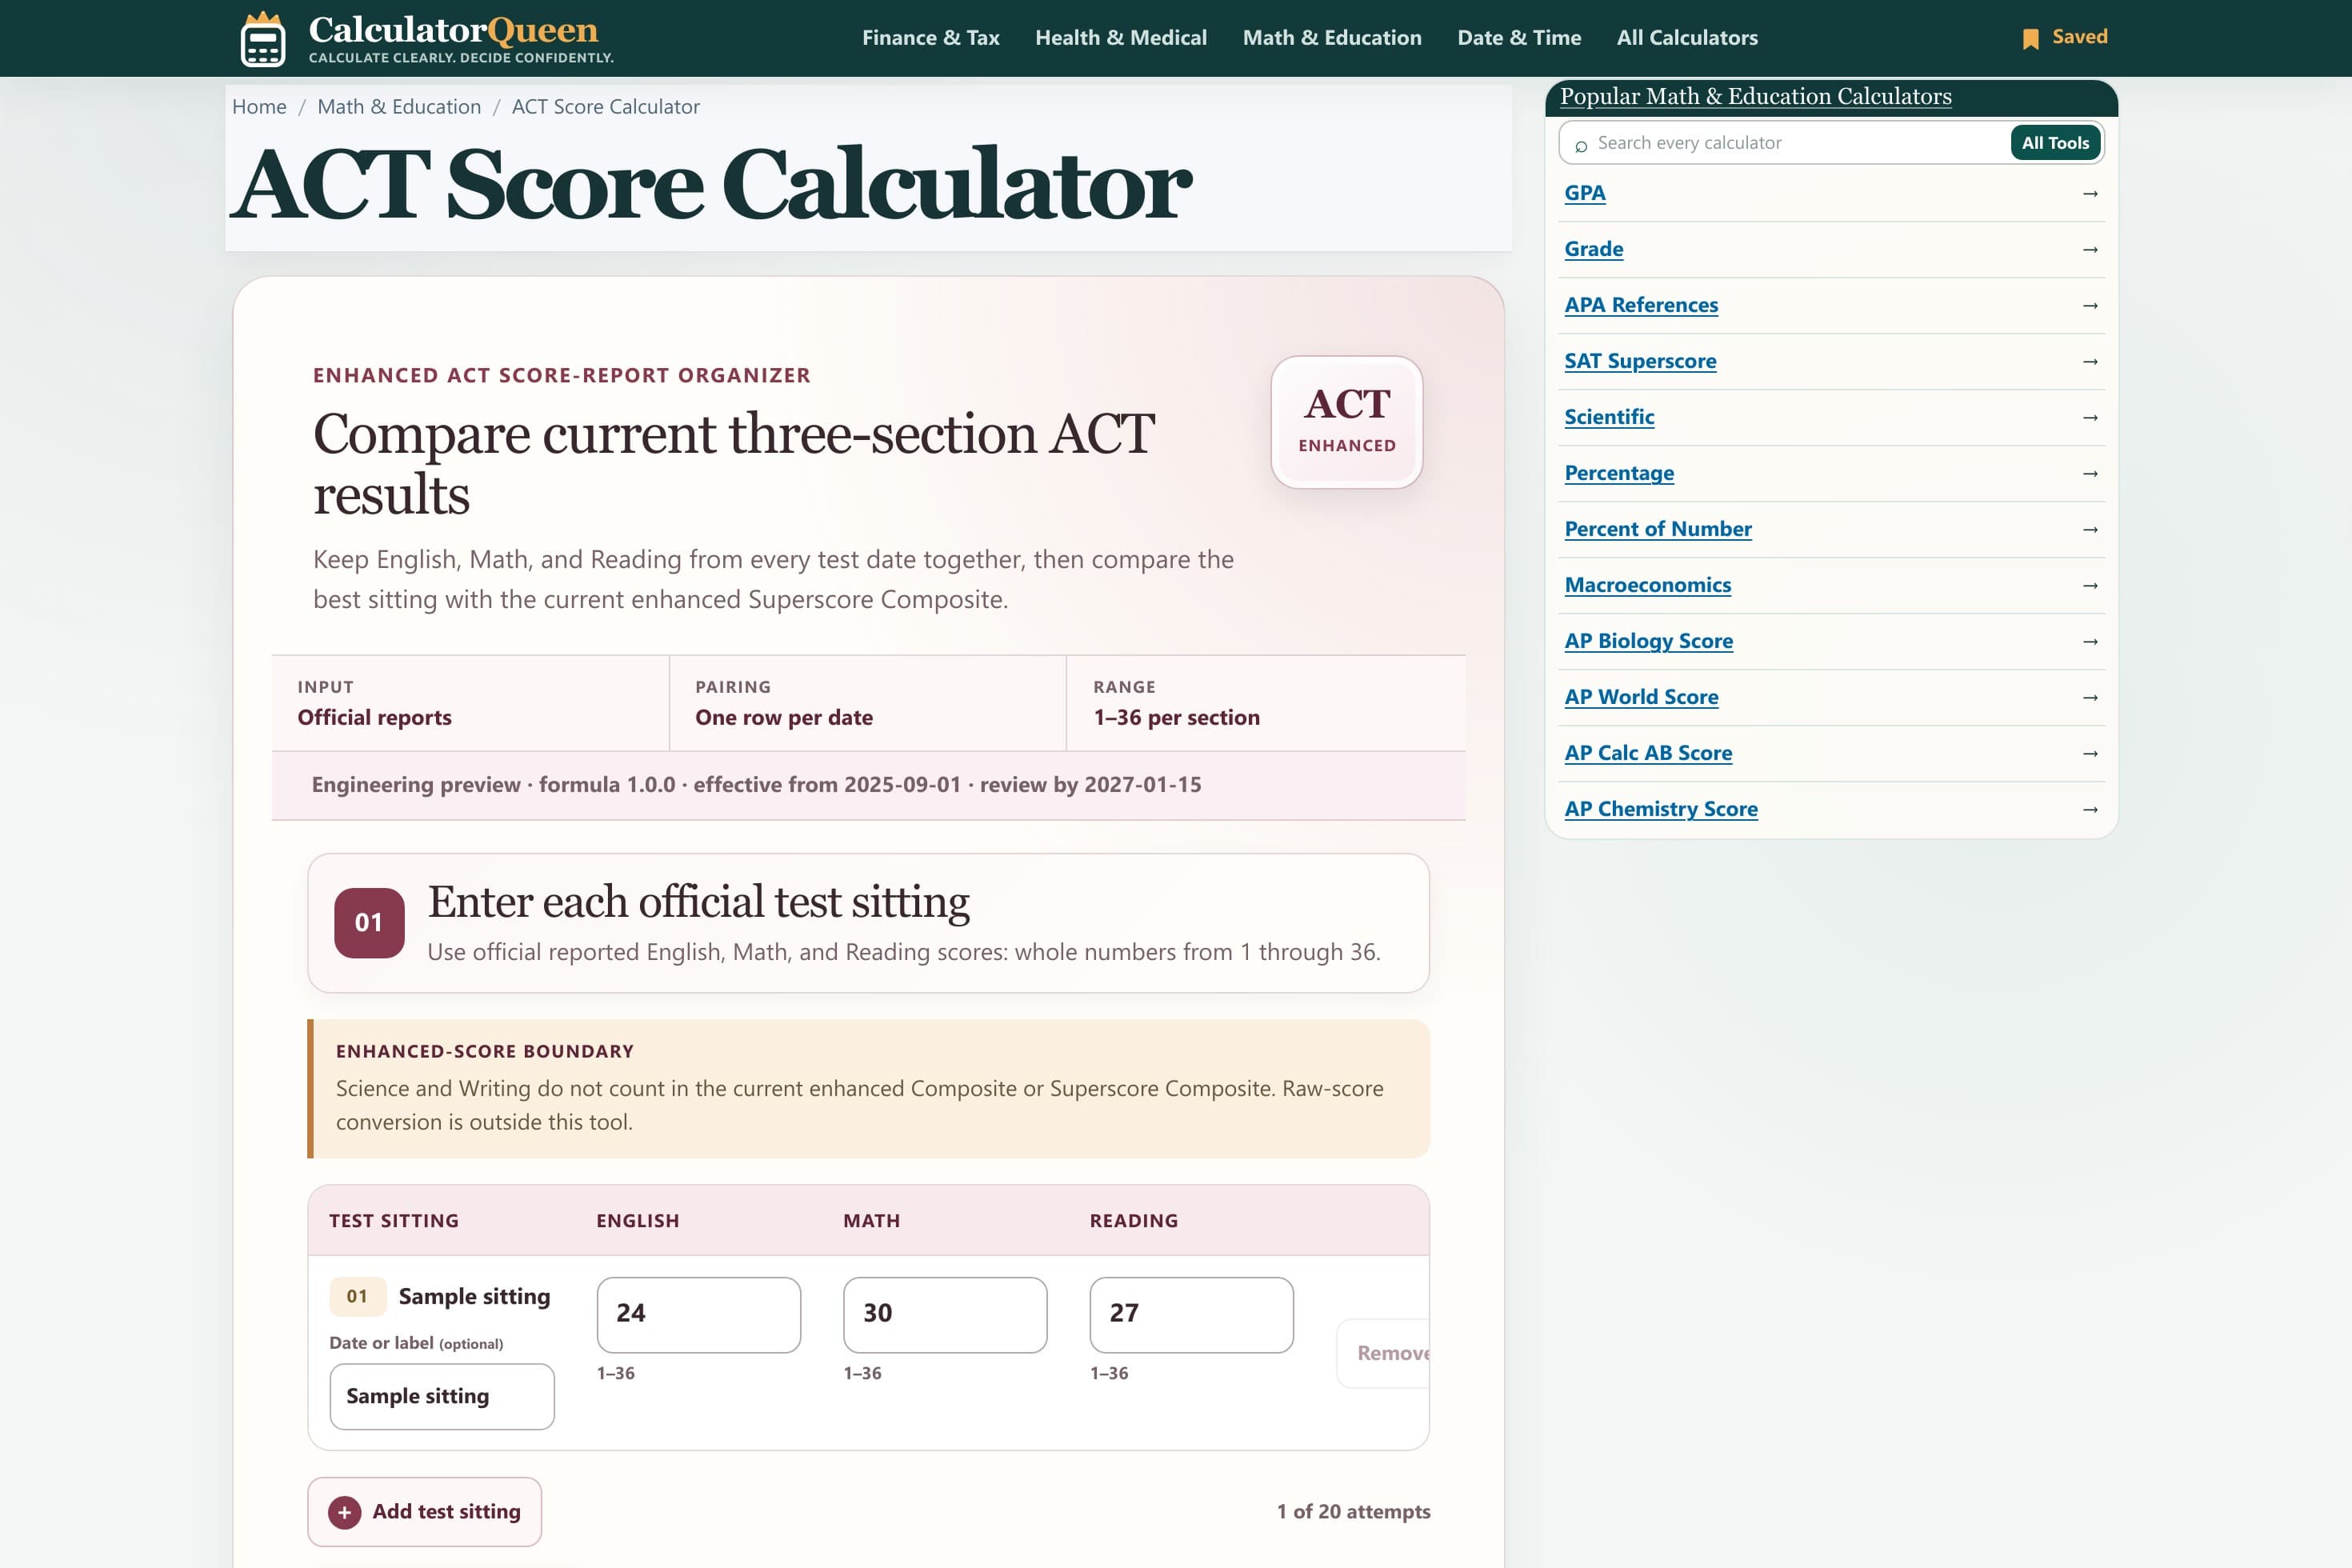
Task: Open the Date & Time menu
Action: [1519, 38]
